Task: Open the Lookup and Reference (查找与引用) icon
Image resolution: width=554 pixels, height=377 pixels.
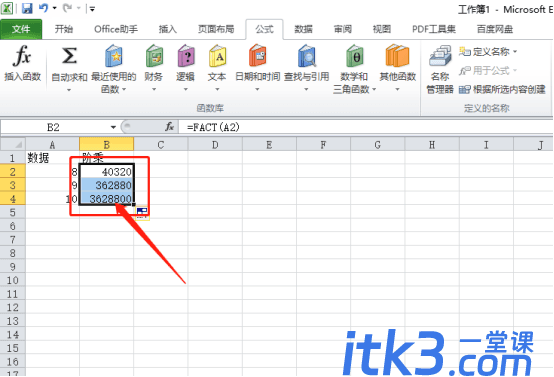Action: coord(306,56)
